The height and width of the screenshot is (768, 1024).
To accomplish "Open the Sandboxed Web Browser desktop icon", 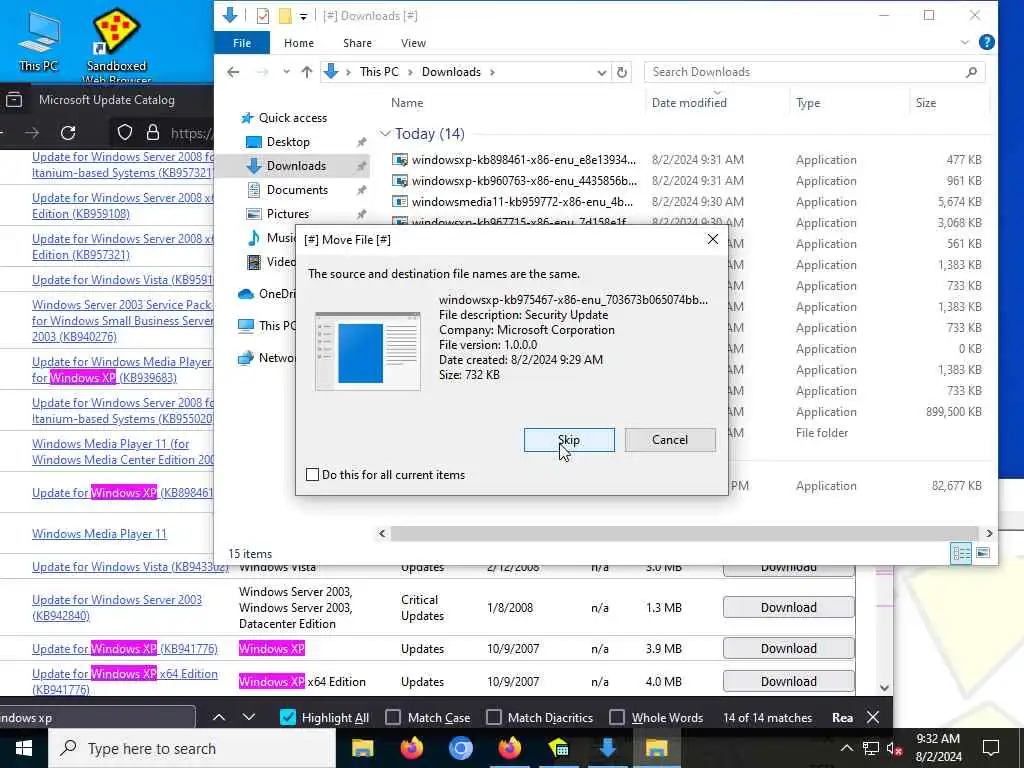I will [x=116, y=46].
